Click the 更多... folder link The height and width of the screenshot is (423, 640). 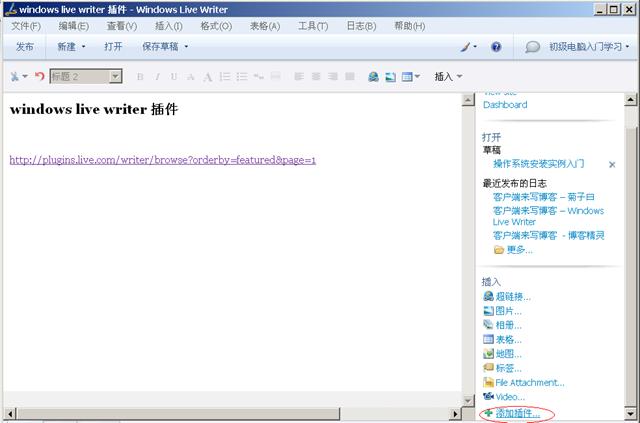tap(513, 249)
